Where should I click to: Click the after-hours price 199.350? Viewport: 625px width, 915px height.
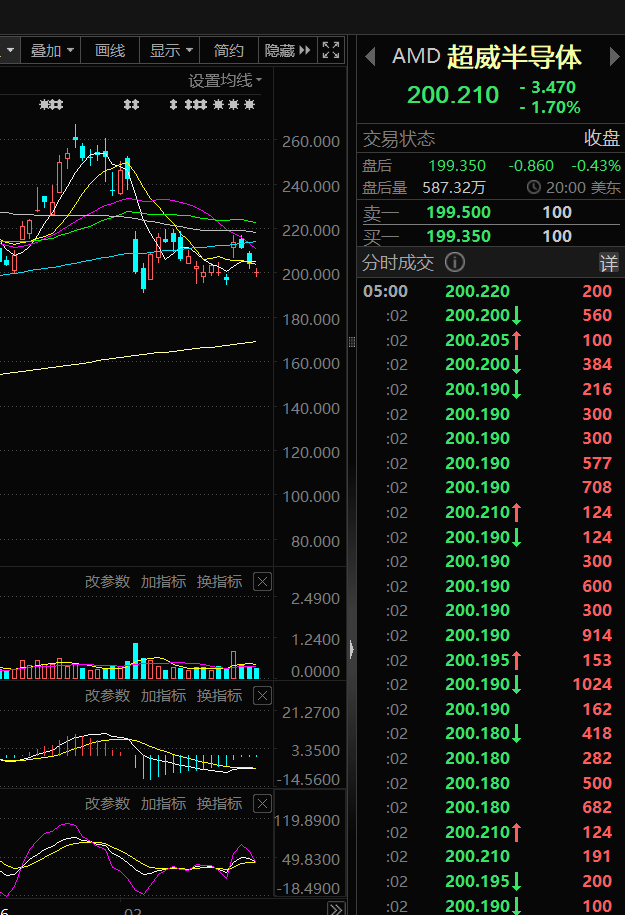[457, 166]
